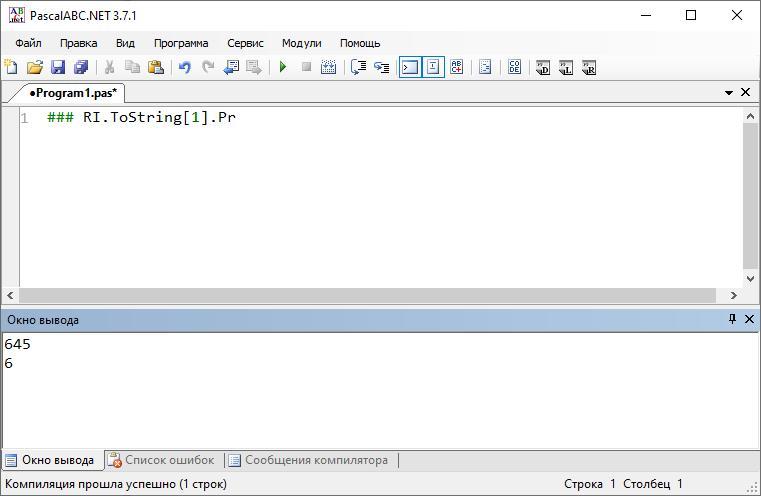Click output value 6 on second line
Screen dimensions: 761x496
coord(9,364)
